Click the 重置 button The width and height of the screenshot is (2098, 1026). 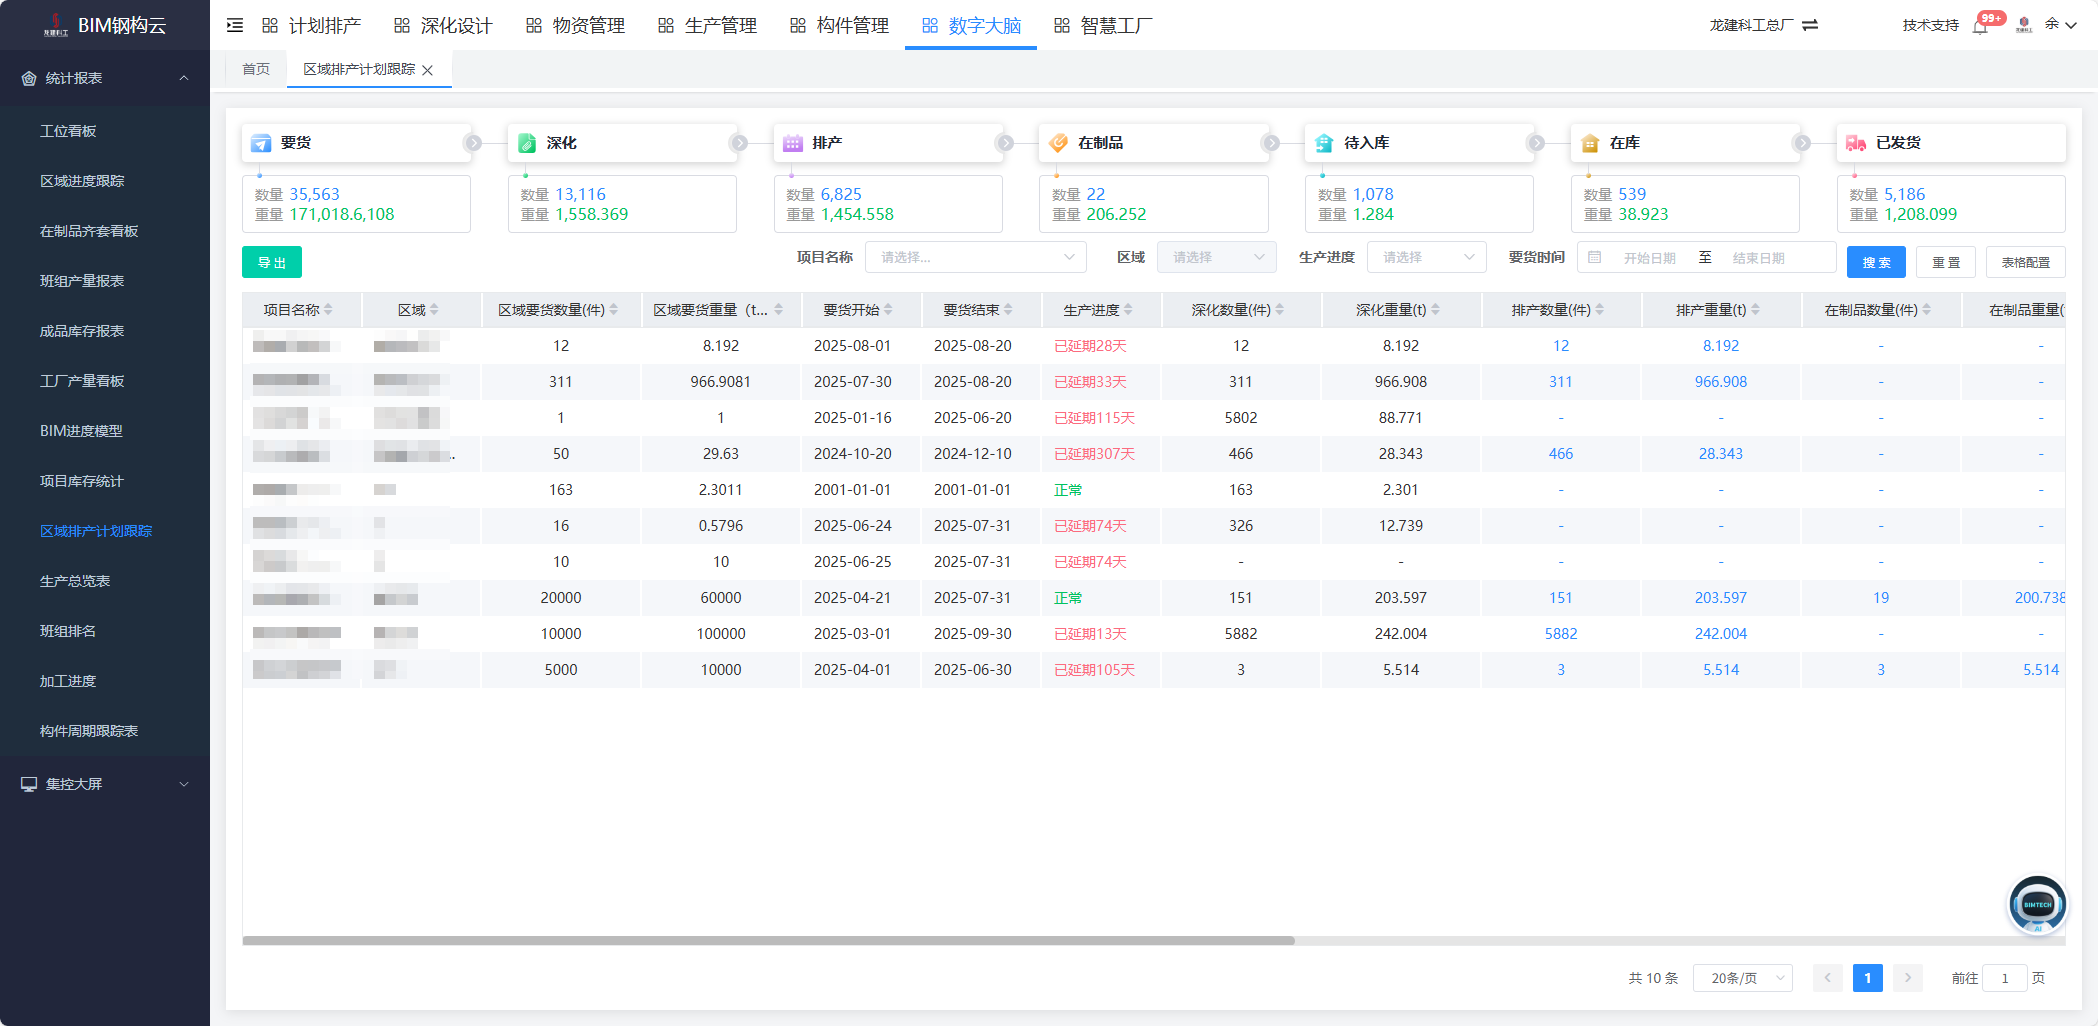1946,262
